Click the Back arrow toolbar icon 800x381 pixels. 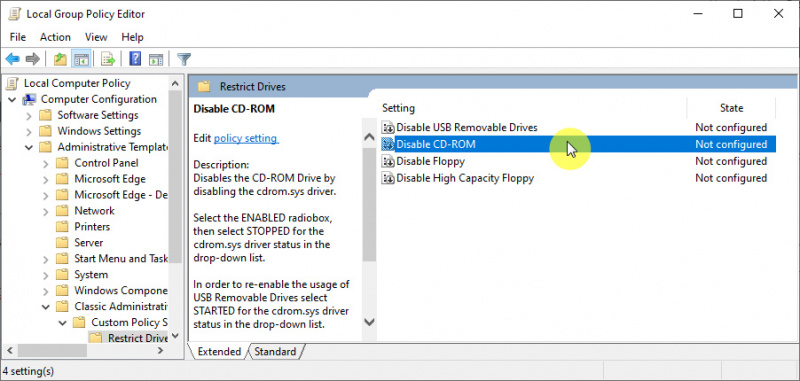(13, 59)
